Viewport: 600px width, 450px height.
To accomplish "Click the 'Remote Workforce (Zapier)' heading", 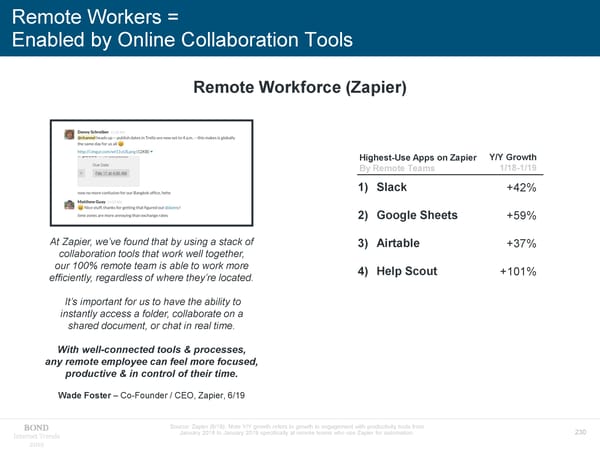I will pyautogui.click(x=300, y=87).
